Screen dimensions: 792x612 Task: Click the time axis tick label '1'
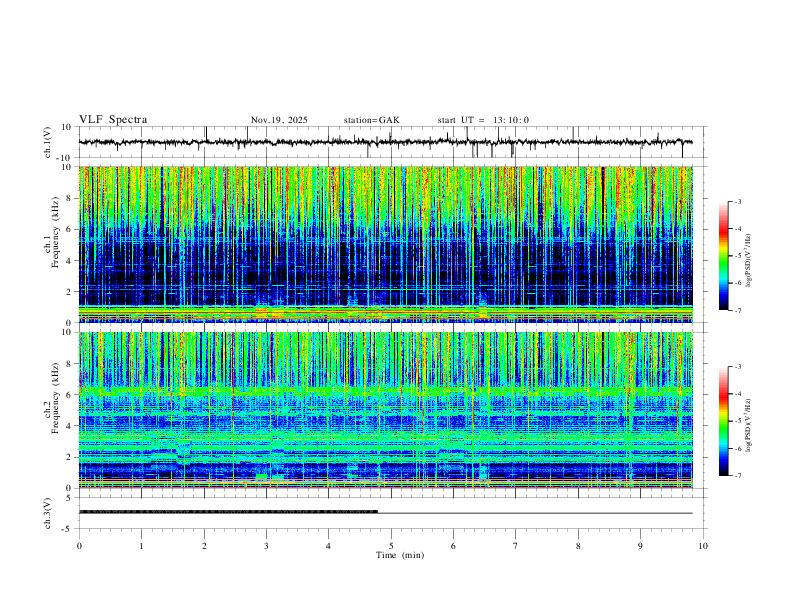[x=141, y=546]
